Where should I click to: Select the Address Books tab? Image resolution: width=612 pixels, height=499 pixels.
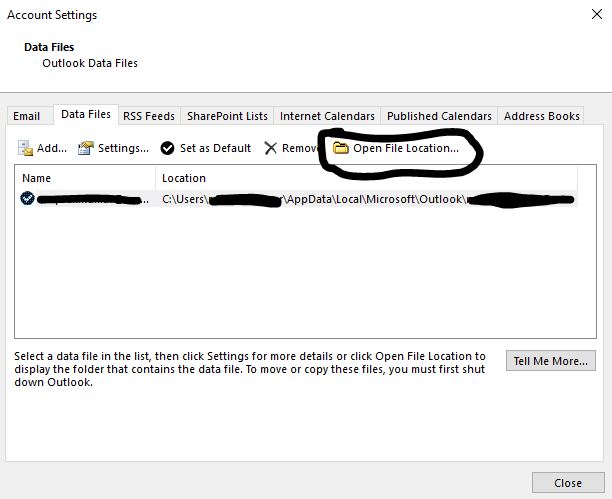click(x=542, y=116)
